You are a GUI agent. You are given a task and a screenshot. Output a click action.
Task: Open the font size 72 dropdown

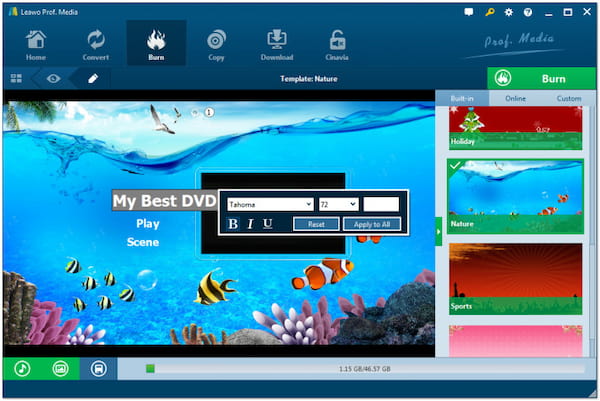pos(338,204)
